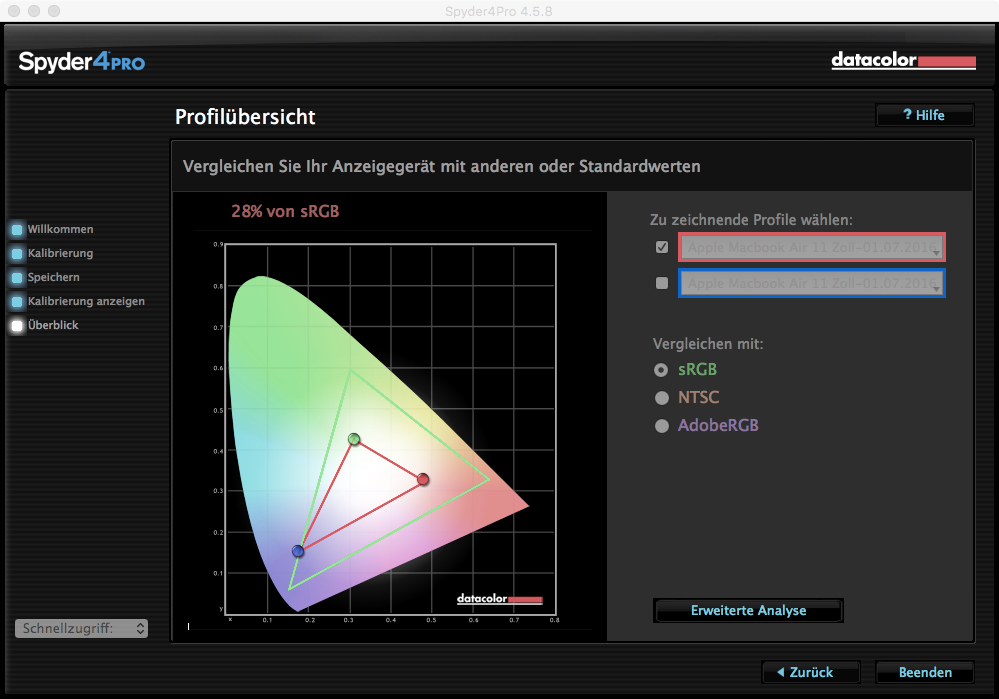The image size is (999, 699).
Task: Open the Hilfe help button
Action: [x=924, y=115]
